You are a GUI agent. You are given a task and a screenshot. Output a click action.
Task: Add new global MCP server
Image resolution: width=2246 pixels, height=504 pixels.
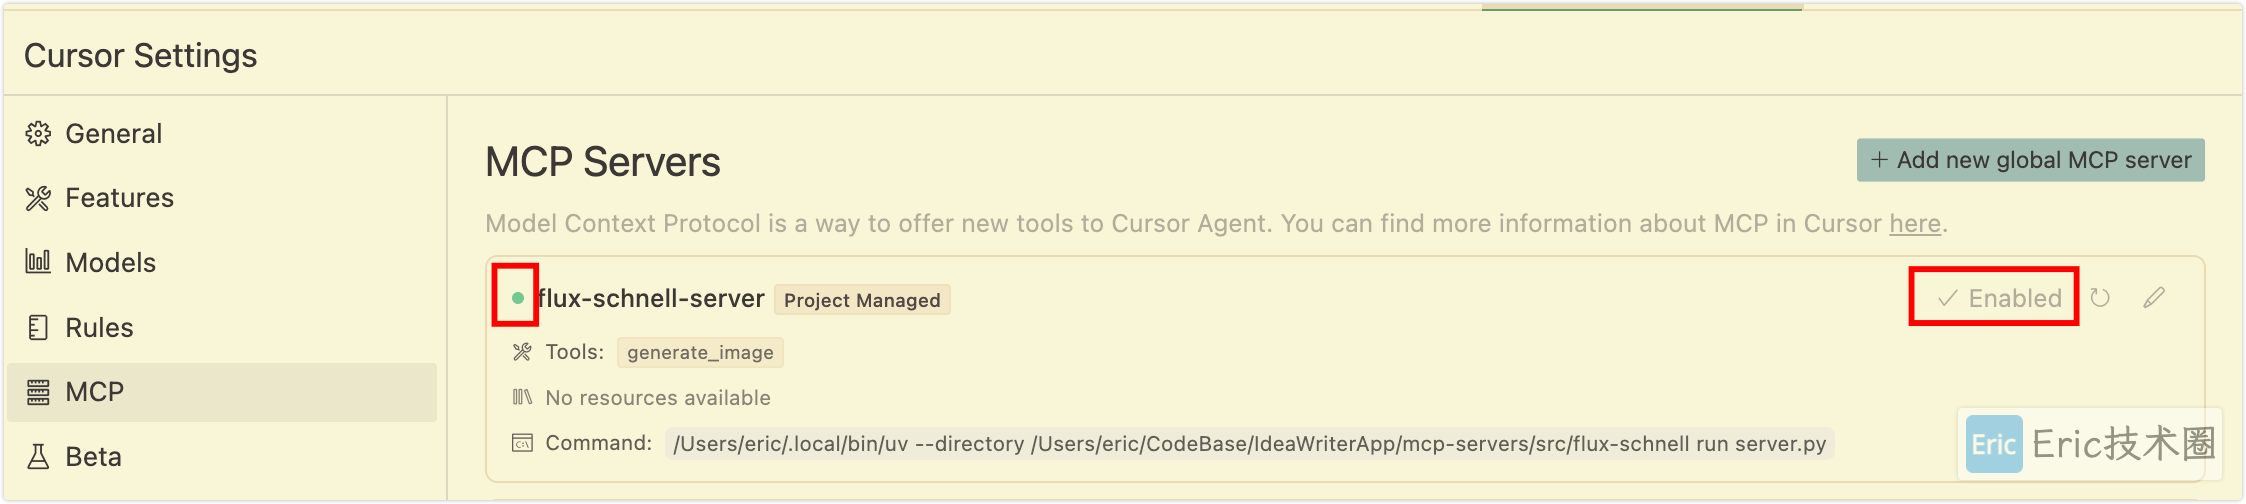click(2030, 160)
